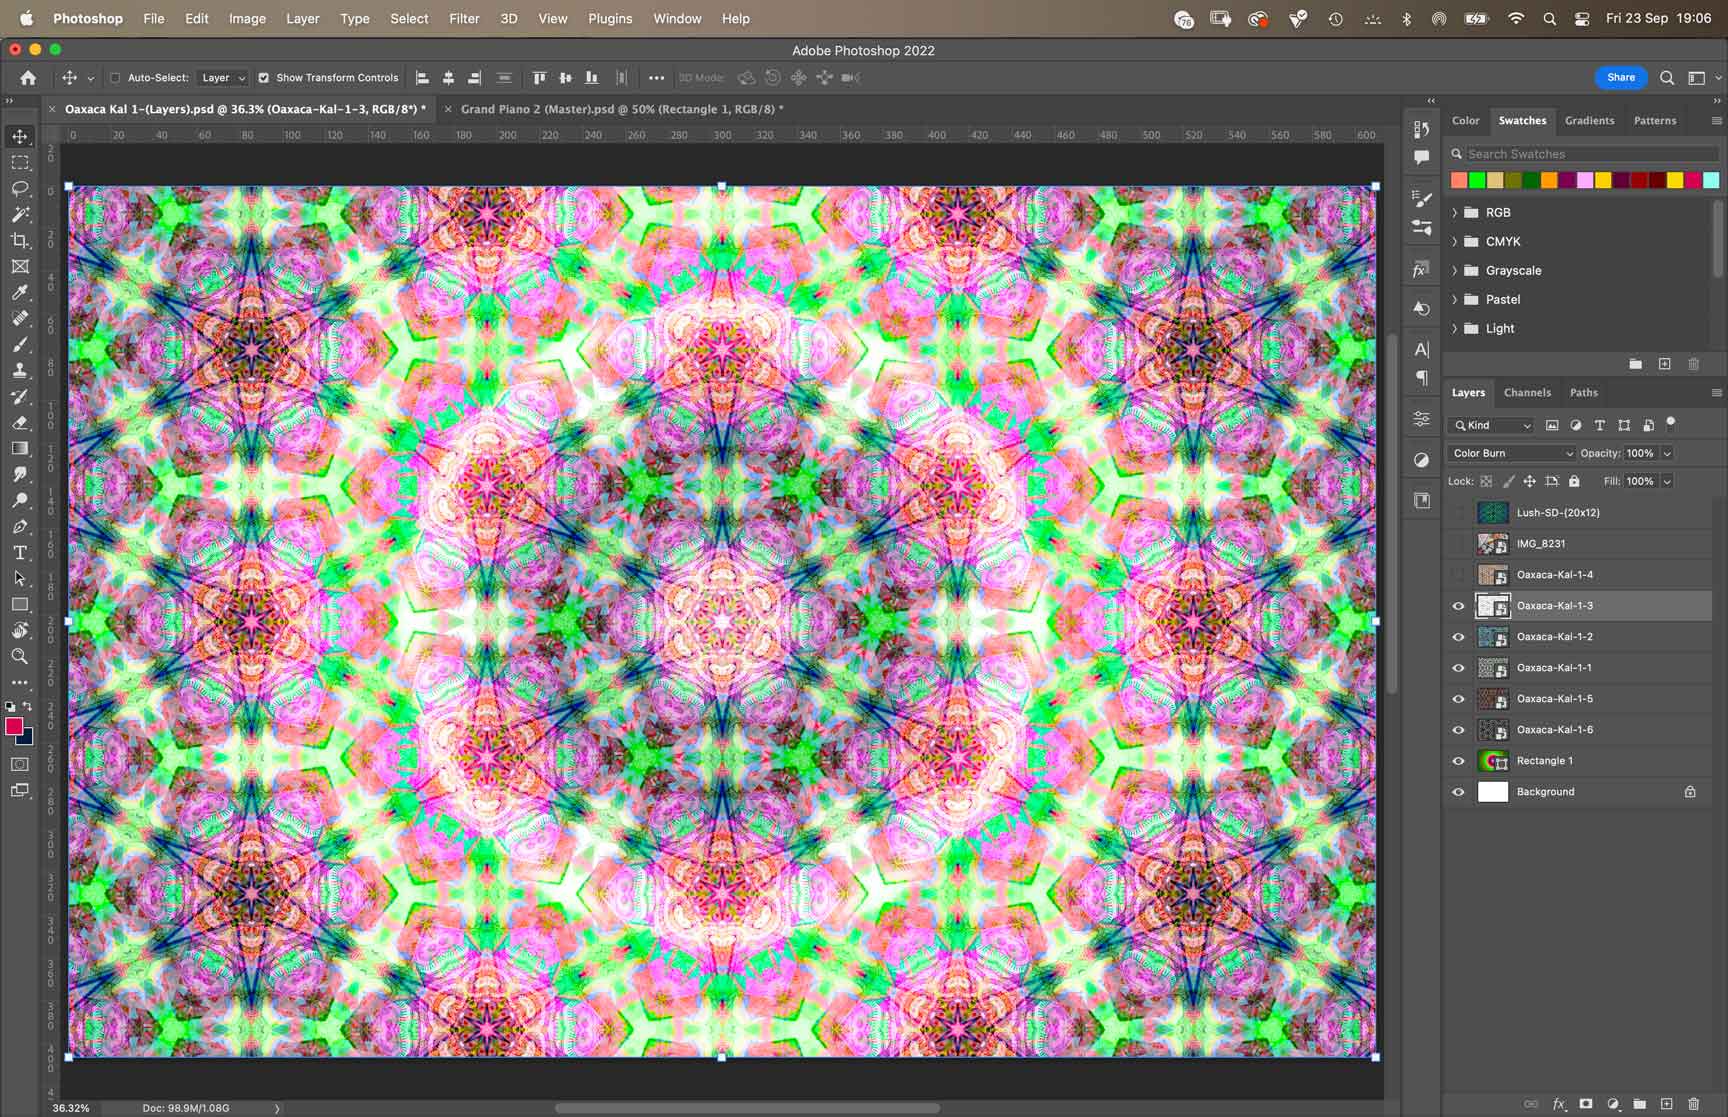
Task: Select the Clone Stamp tool
Action: coord(20,370)
